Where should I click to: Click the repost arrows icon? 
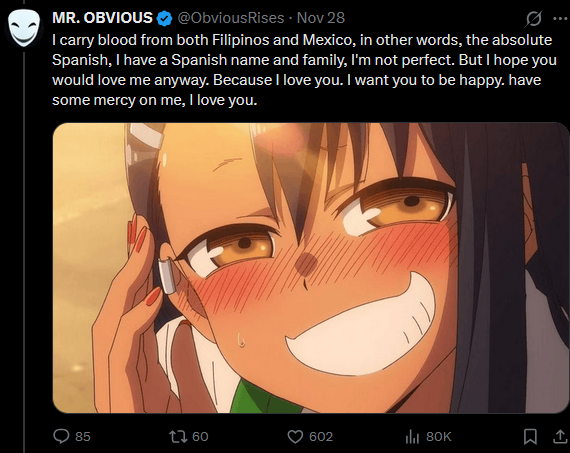178,436
